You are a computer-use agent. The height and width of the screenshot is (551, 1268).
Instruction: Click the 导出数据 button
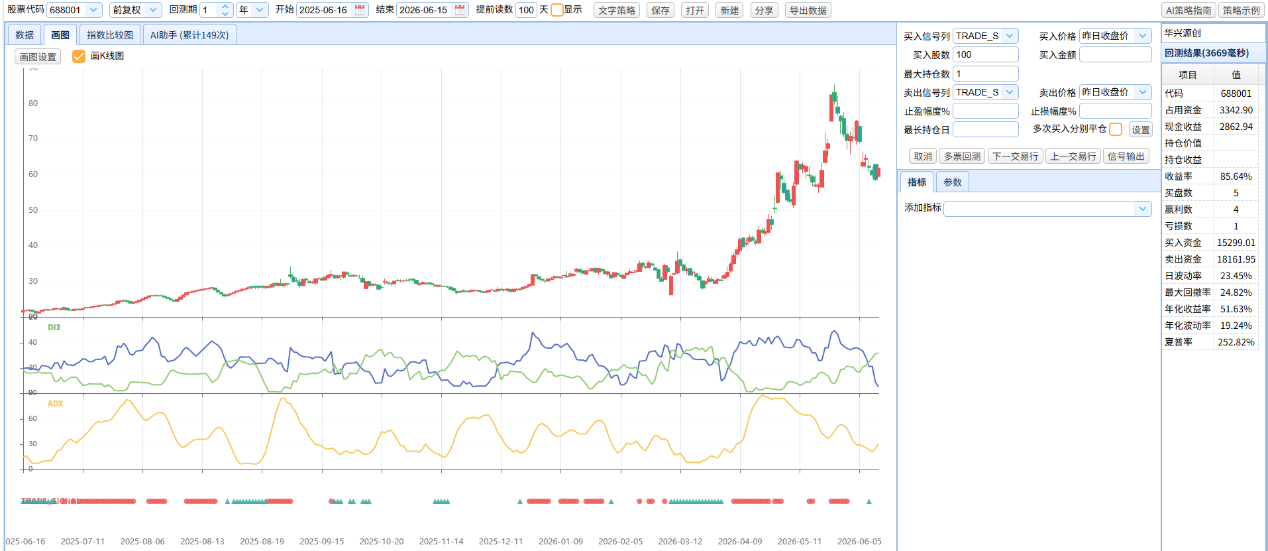tap(807, 10)
